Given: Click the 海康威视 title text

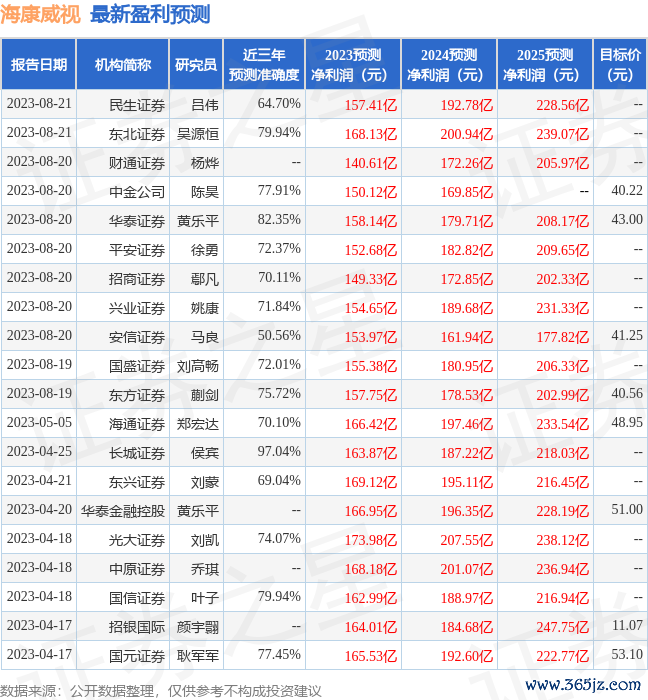Looking at the screenshot, I should point(40,14).
